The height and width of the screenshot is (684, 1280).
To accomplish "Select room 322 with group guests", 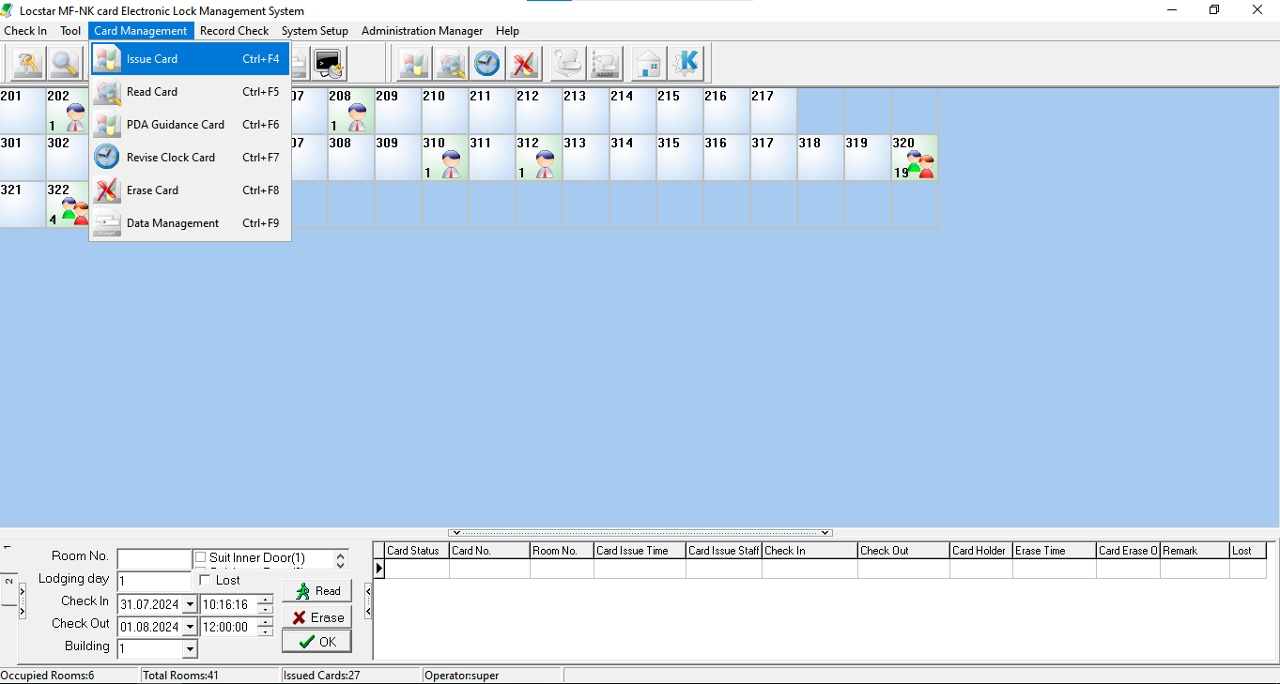I will [67, 205].
